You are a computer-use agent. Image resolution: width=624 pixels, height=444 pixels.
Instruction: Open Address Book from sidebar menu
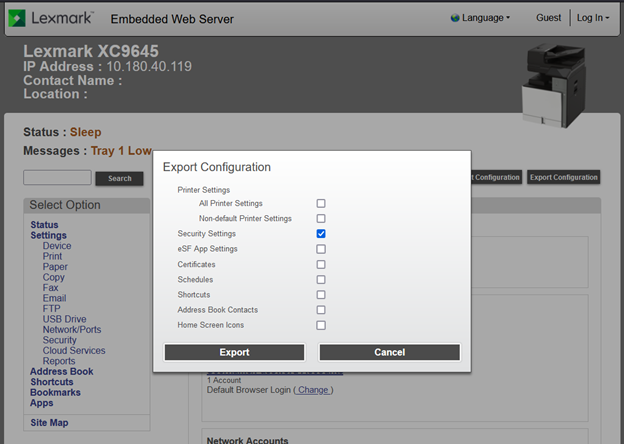coord(61,372)
